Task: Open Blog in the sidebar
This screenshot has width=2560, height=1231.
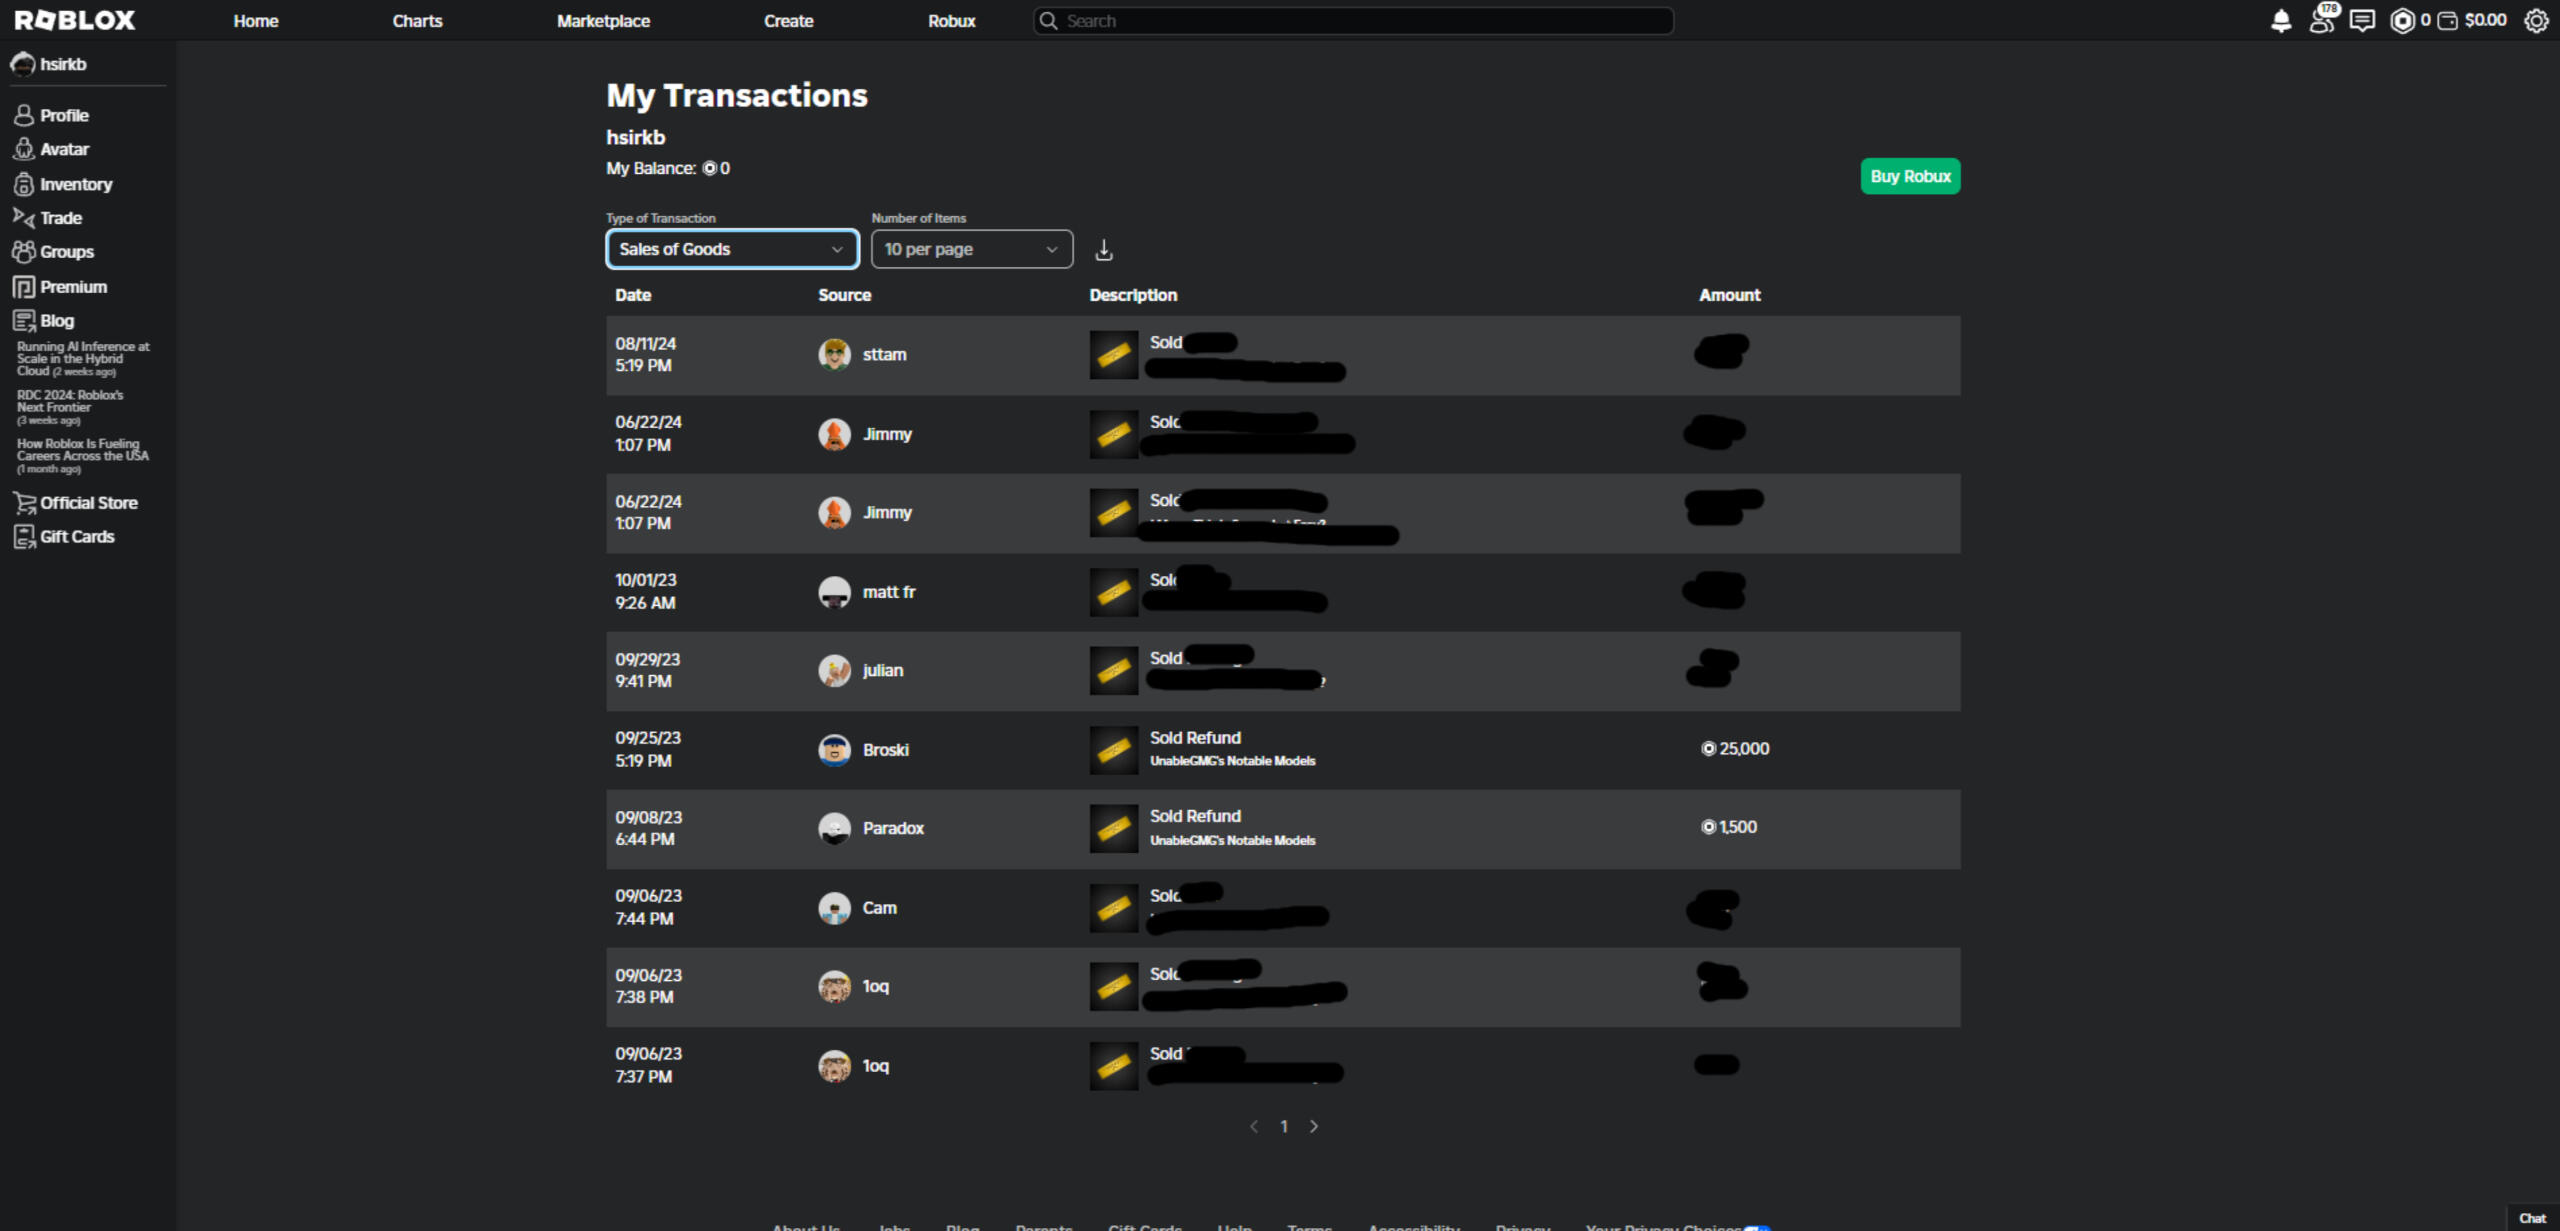Action: pyautogui.click(x=44, y=320)
